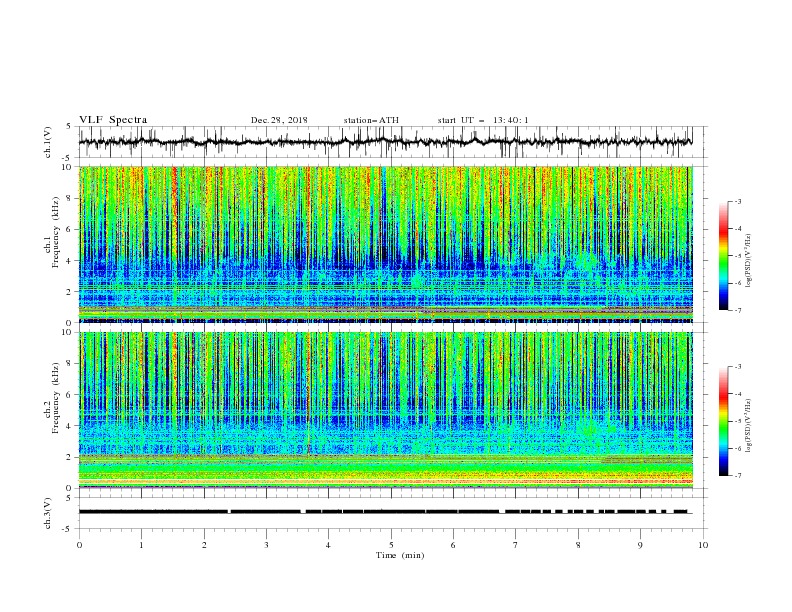Click the date text "Dec. 28, 2018"
The image size is (792, 612).
tap(279, 120)
